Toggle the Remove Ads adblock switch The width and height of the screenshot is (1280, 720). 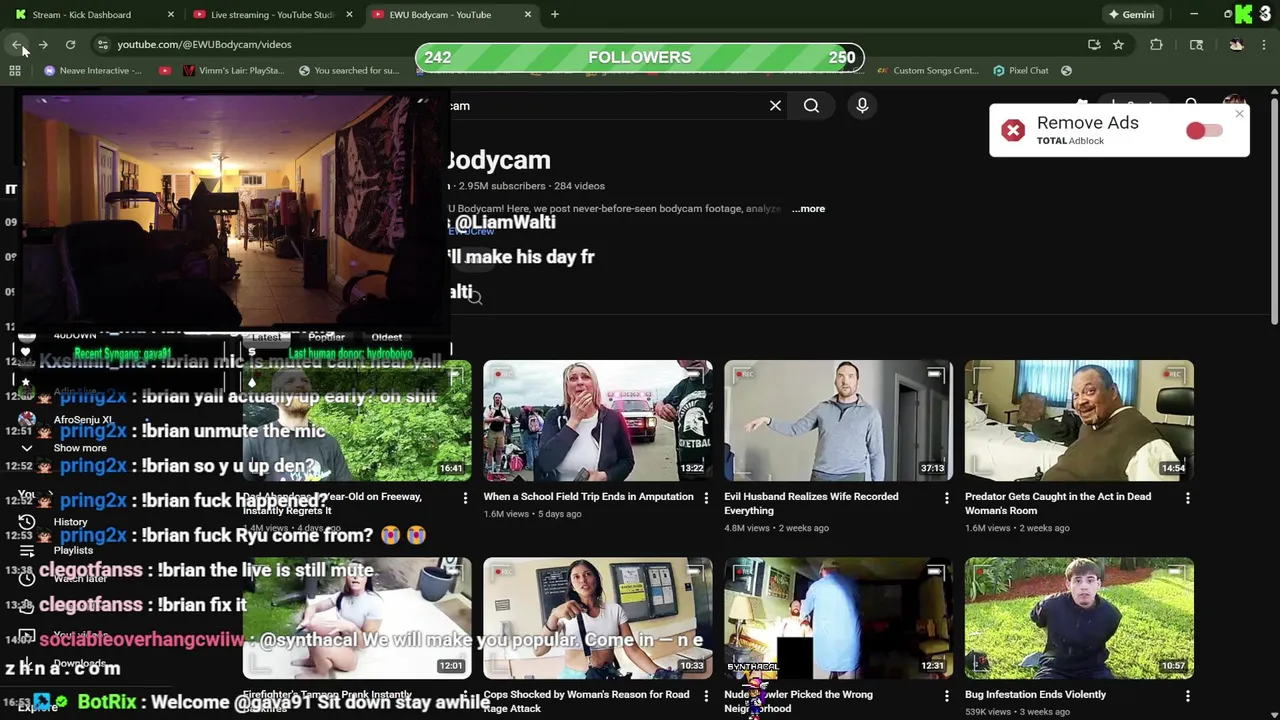(x=1204, y=131)
